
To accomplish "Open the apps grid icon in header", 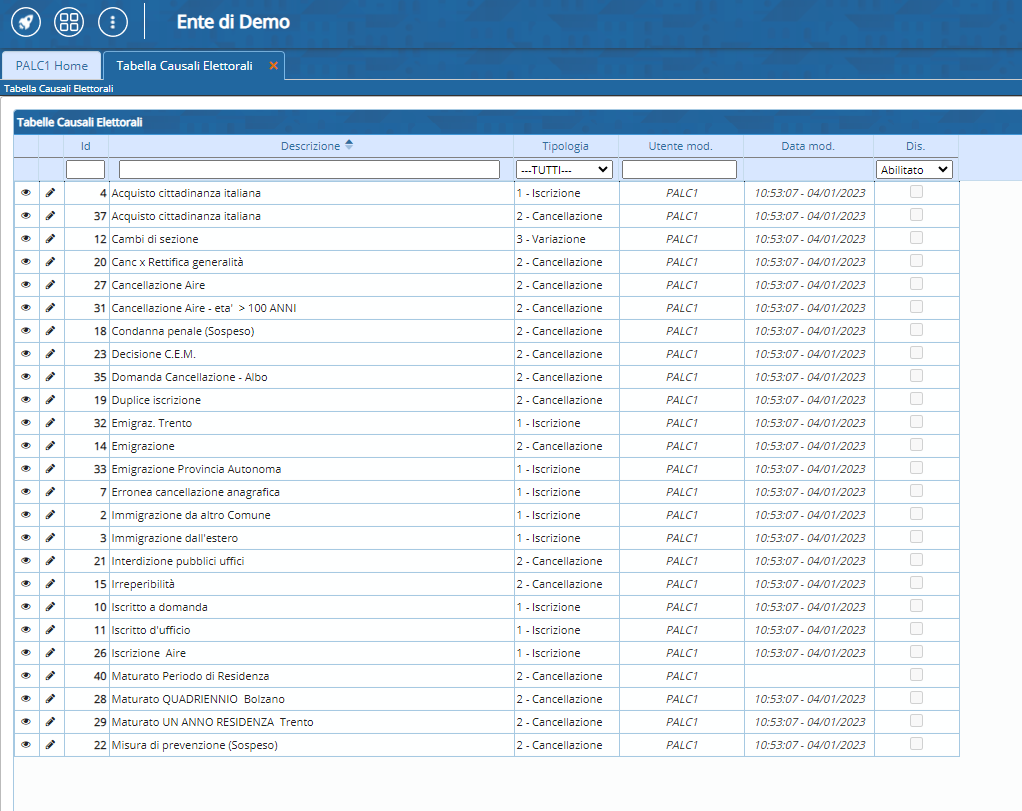I will click(68, 21).
